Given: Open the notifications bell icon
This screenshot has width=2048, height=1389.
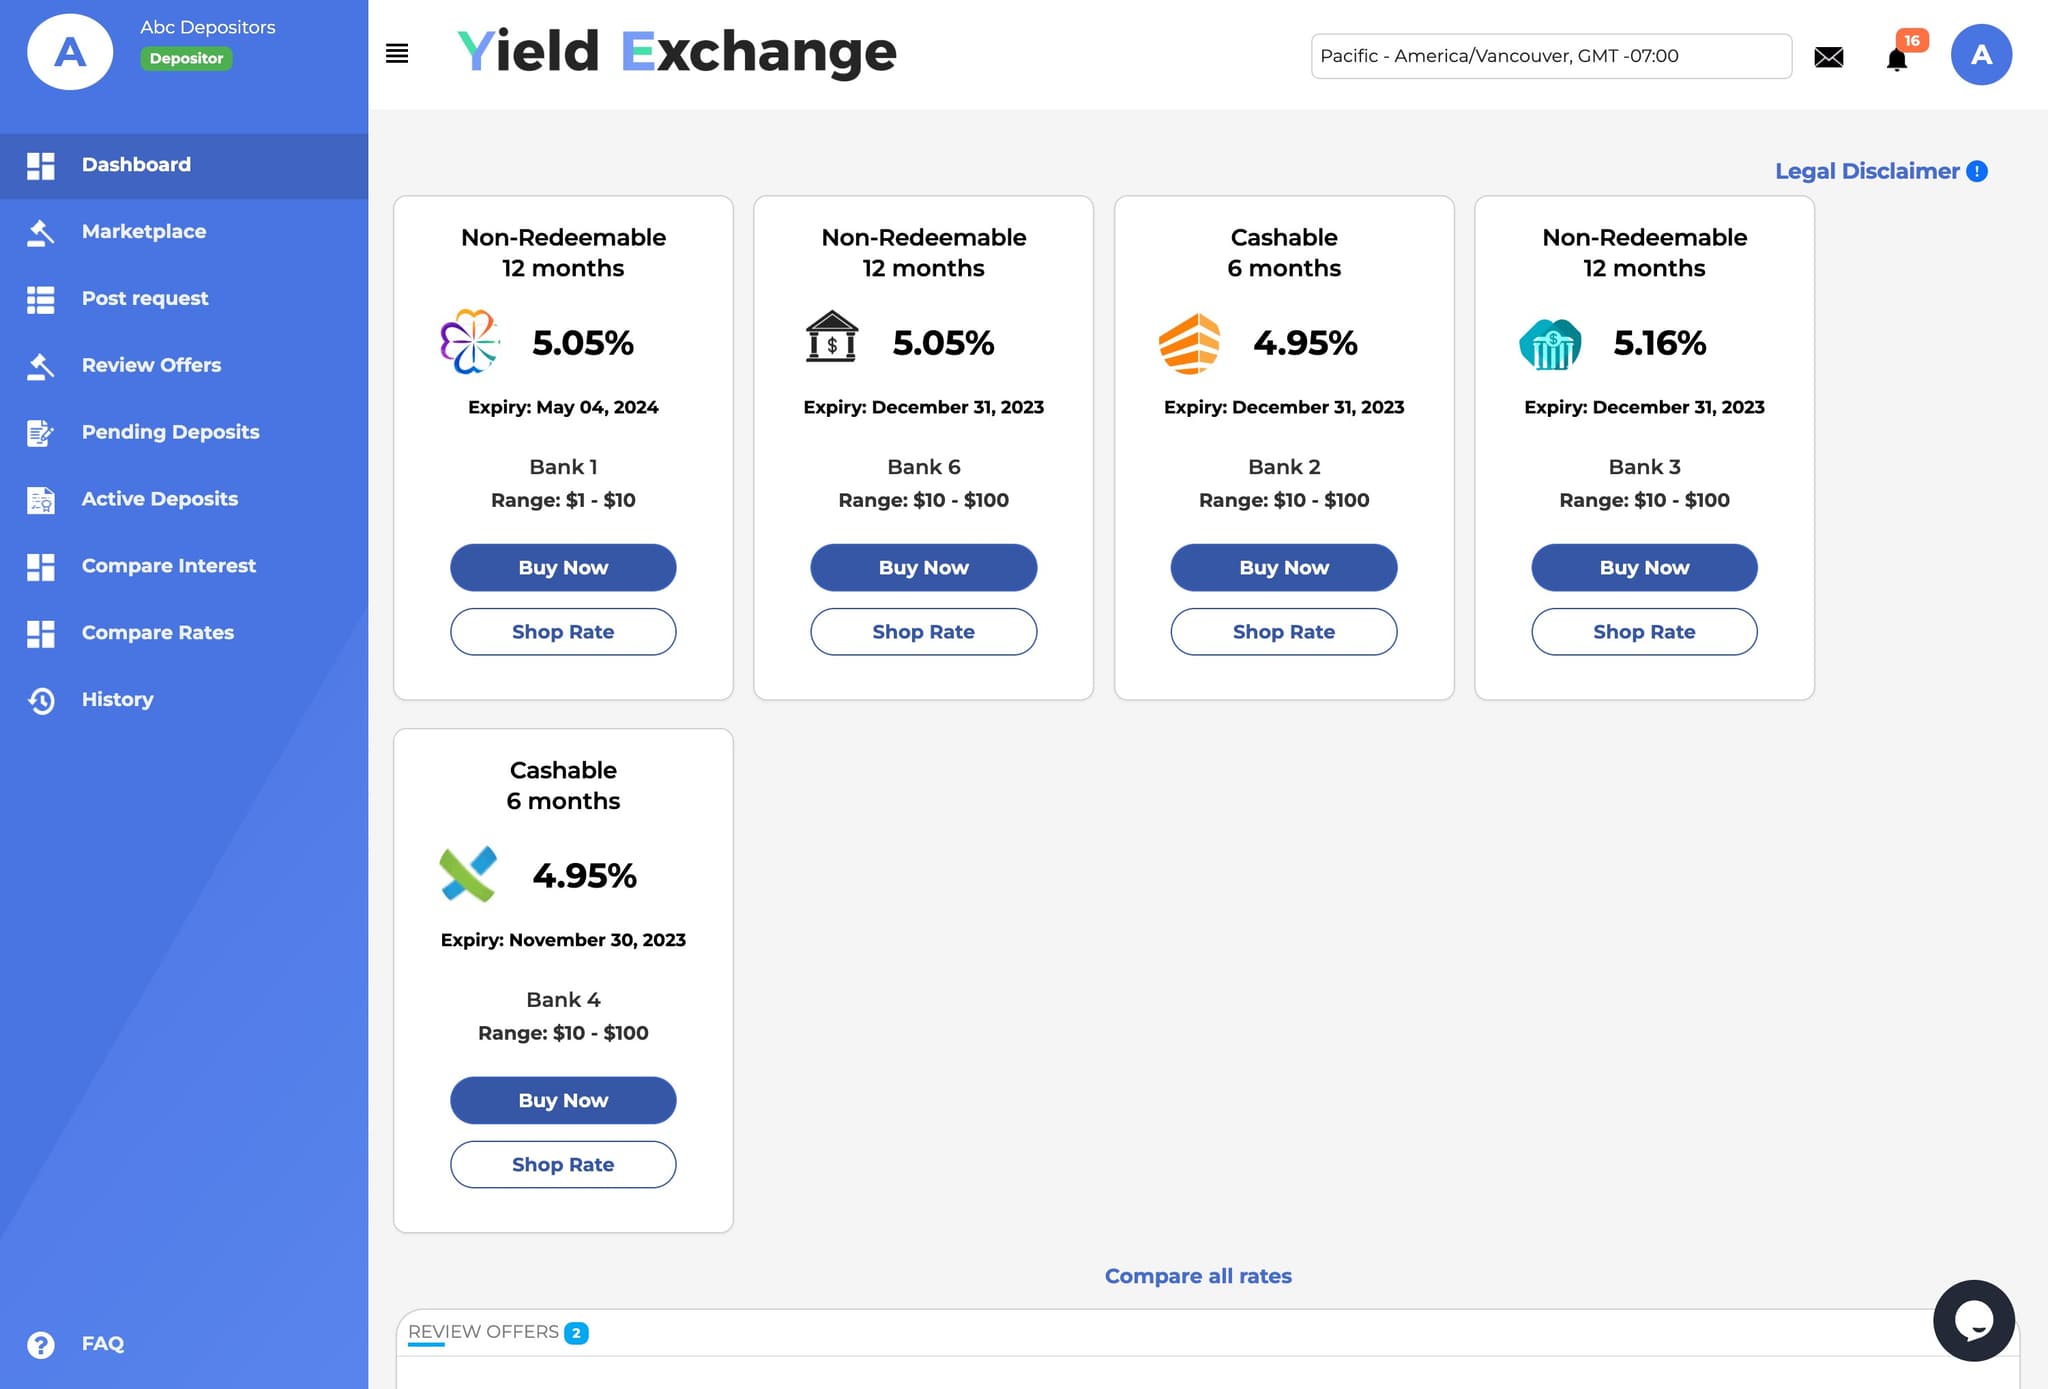Looking at the screenshot, I should (x=1896, y=59).
